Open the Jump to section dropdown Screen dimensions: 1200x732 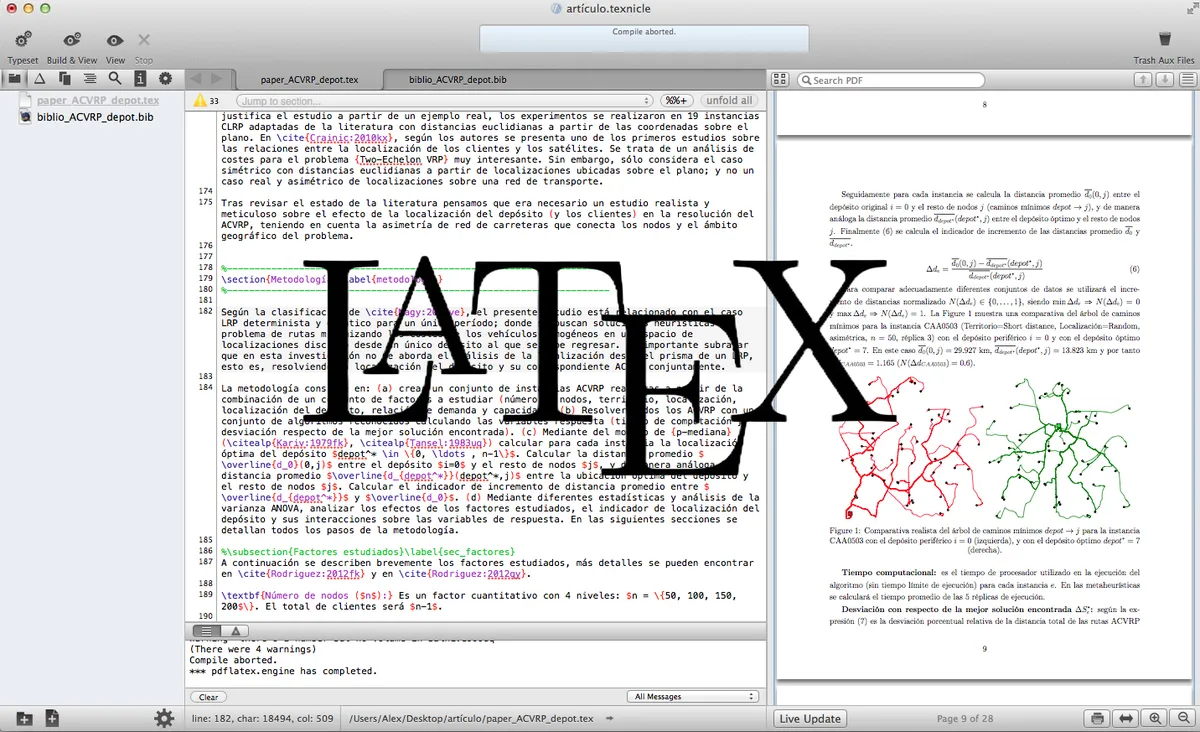pos(445,100)
